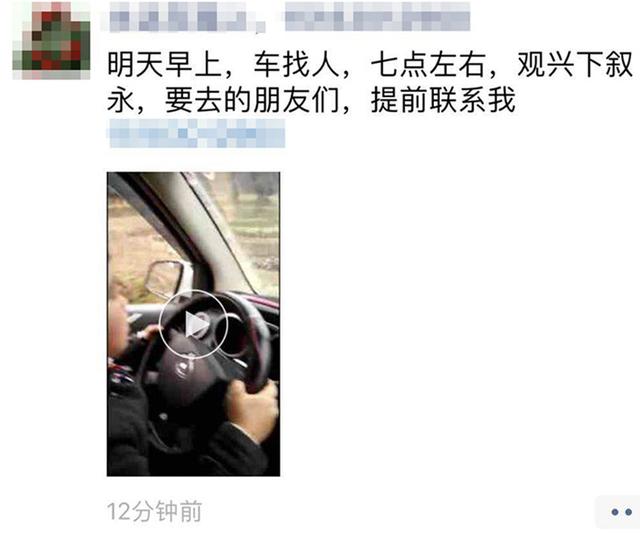Viewport: 640px width, 534px height.
Task: Tap the phrase 明天早上 in the post
Action: point(164,65)
